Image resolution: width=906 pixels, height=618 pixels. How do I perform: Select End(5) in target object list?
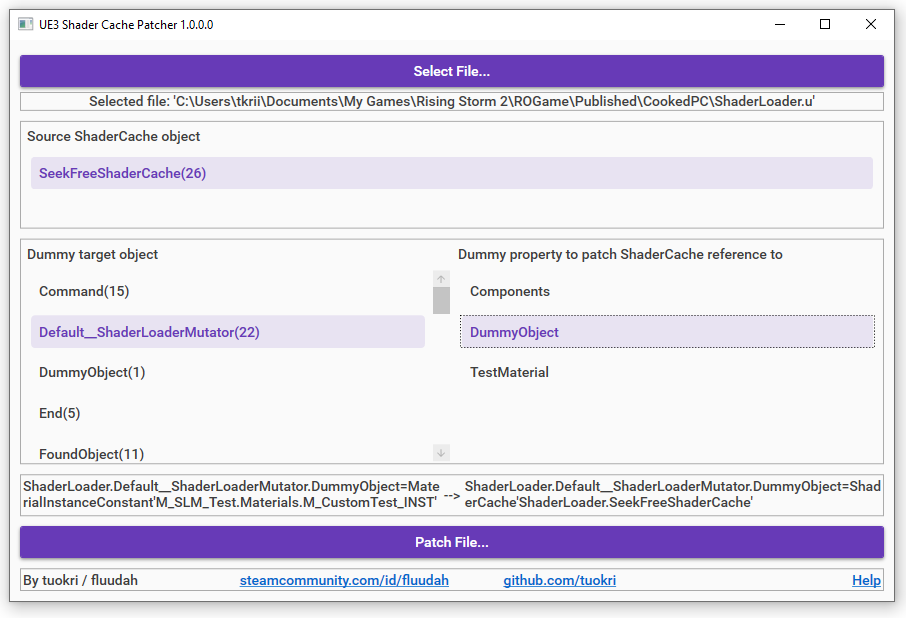(x=228, y=413)
